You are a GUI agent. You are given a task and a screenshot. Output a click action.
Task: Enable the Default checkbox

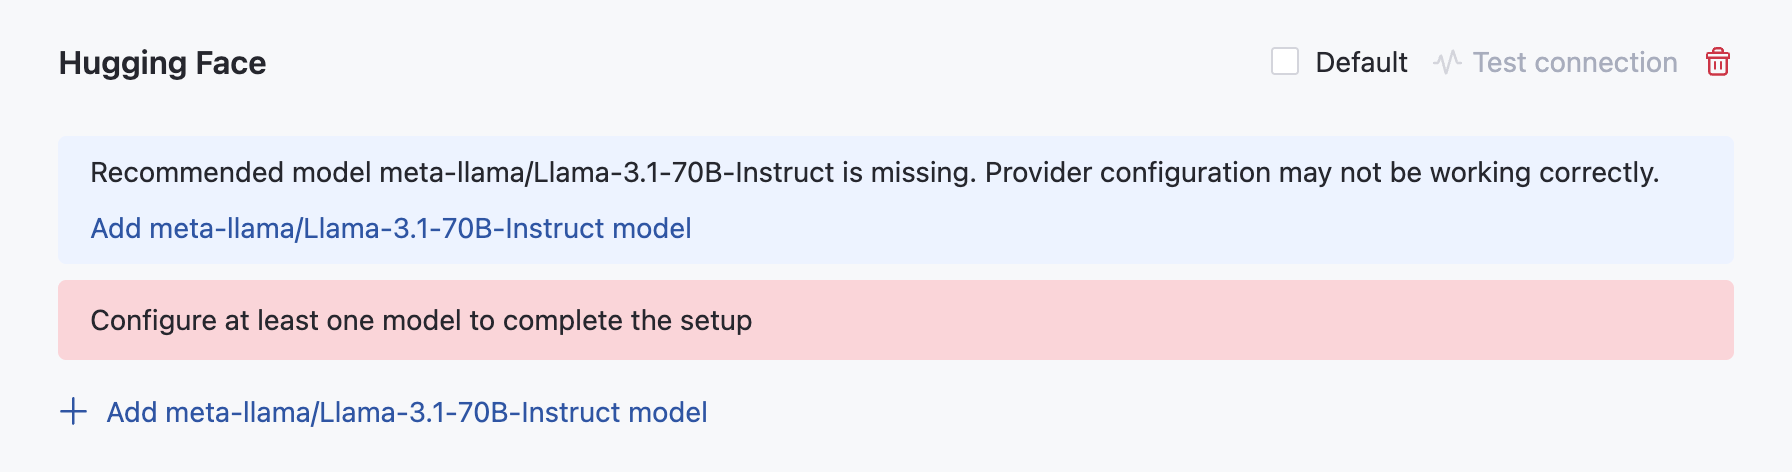click(x=1285, y=62)
